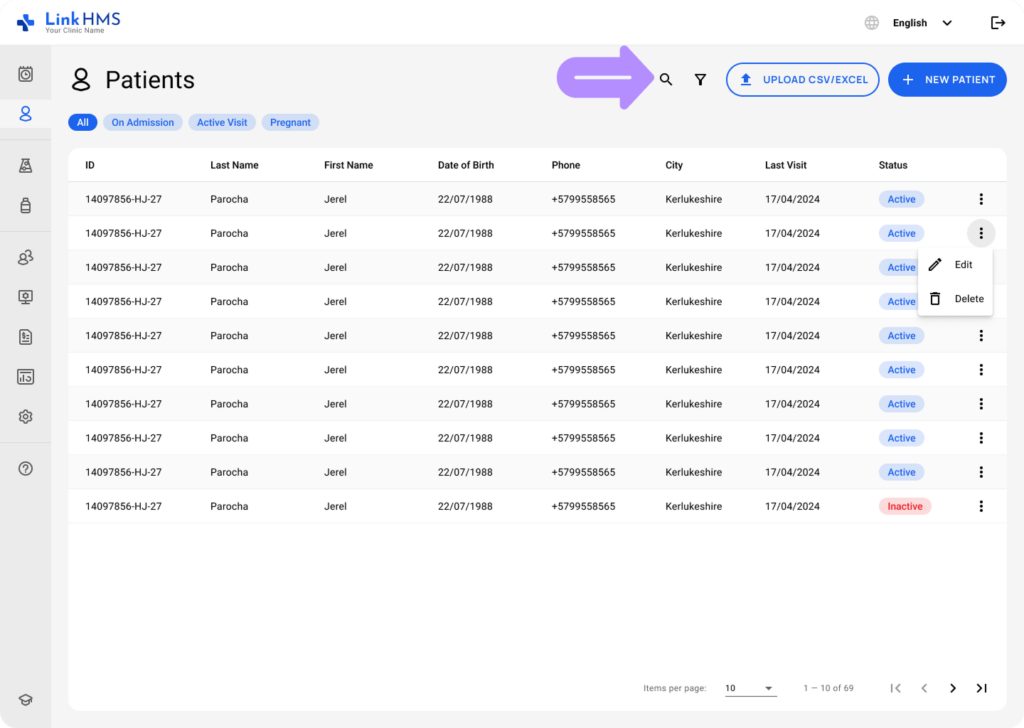1024x728 pixels.
Task: Click the filter funnel icon
Action: coord(700,79)
